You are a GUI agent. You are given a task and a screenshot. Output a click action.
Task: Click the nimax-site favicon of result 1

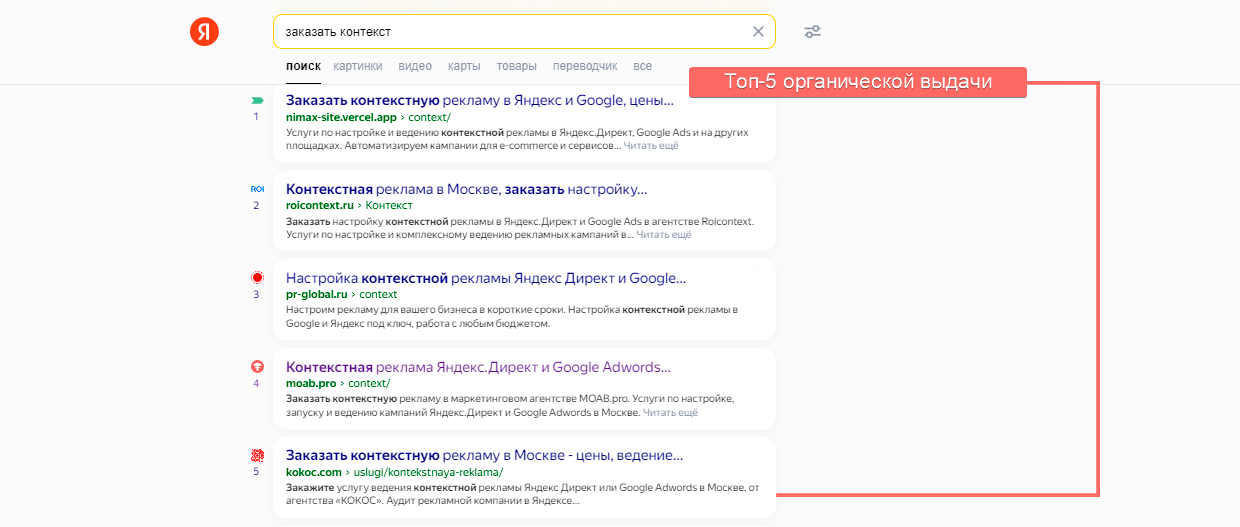coord(256,100)
